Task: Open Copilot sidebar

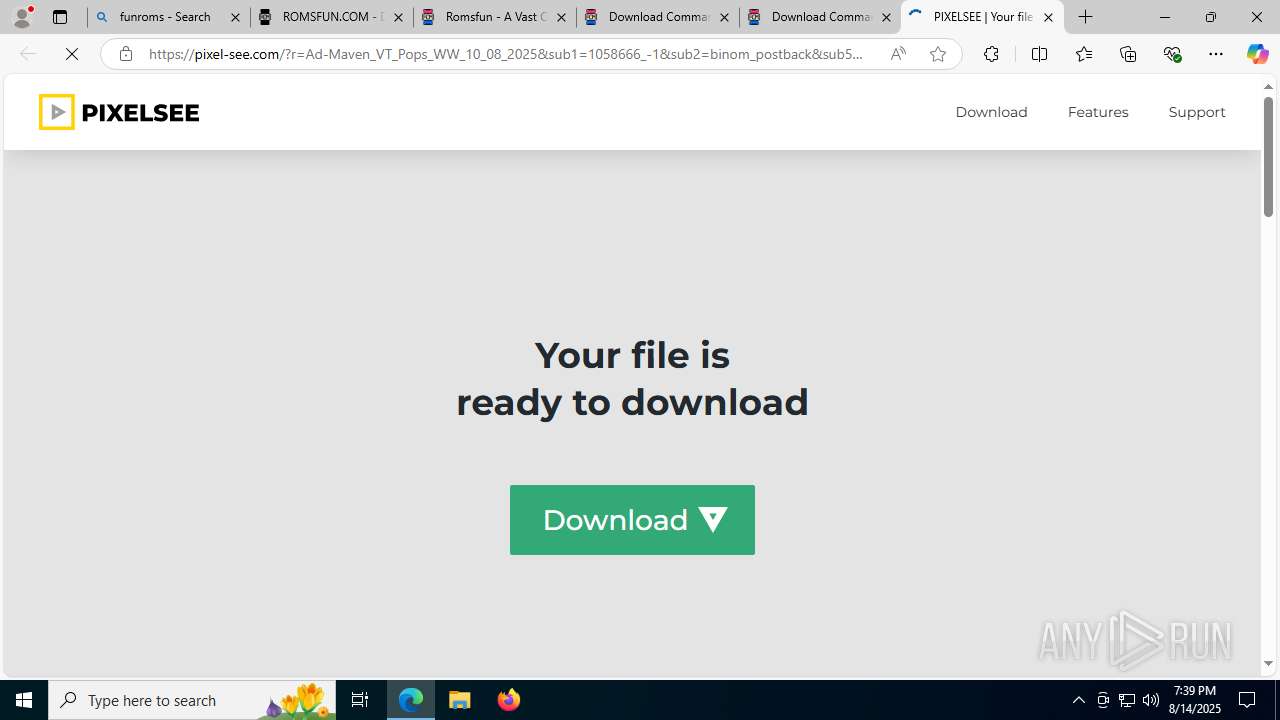Action: coord(1257,54)
